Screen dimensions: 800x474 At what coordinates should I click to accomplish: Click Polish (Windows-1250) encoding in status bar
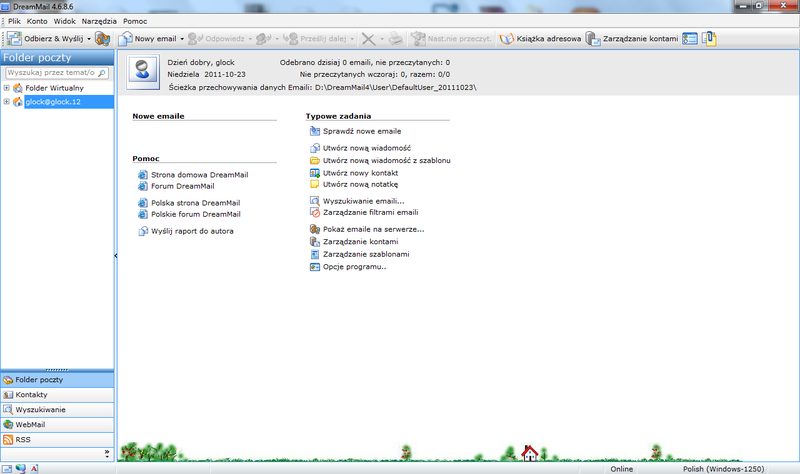(x=723, y=469)
